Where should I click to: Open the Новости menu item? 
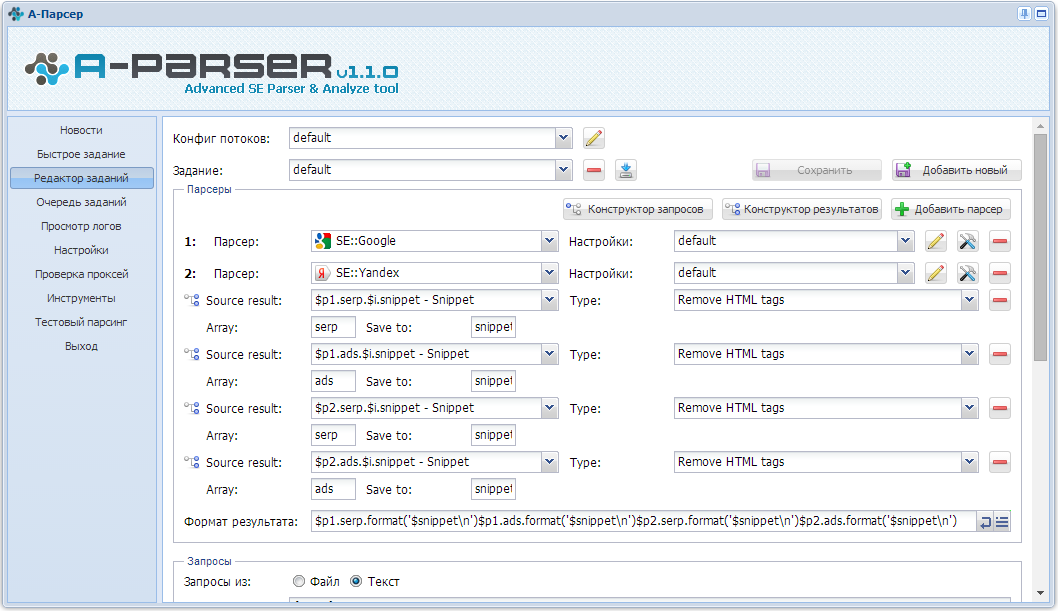82,130
